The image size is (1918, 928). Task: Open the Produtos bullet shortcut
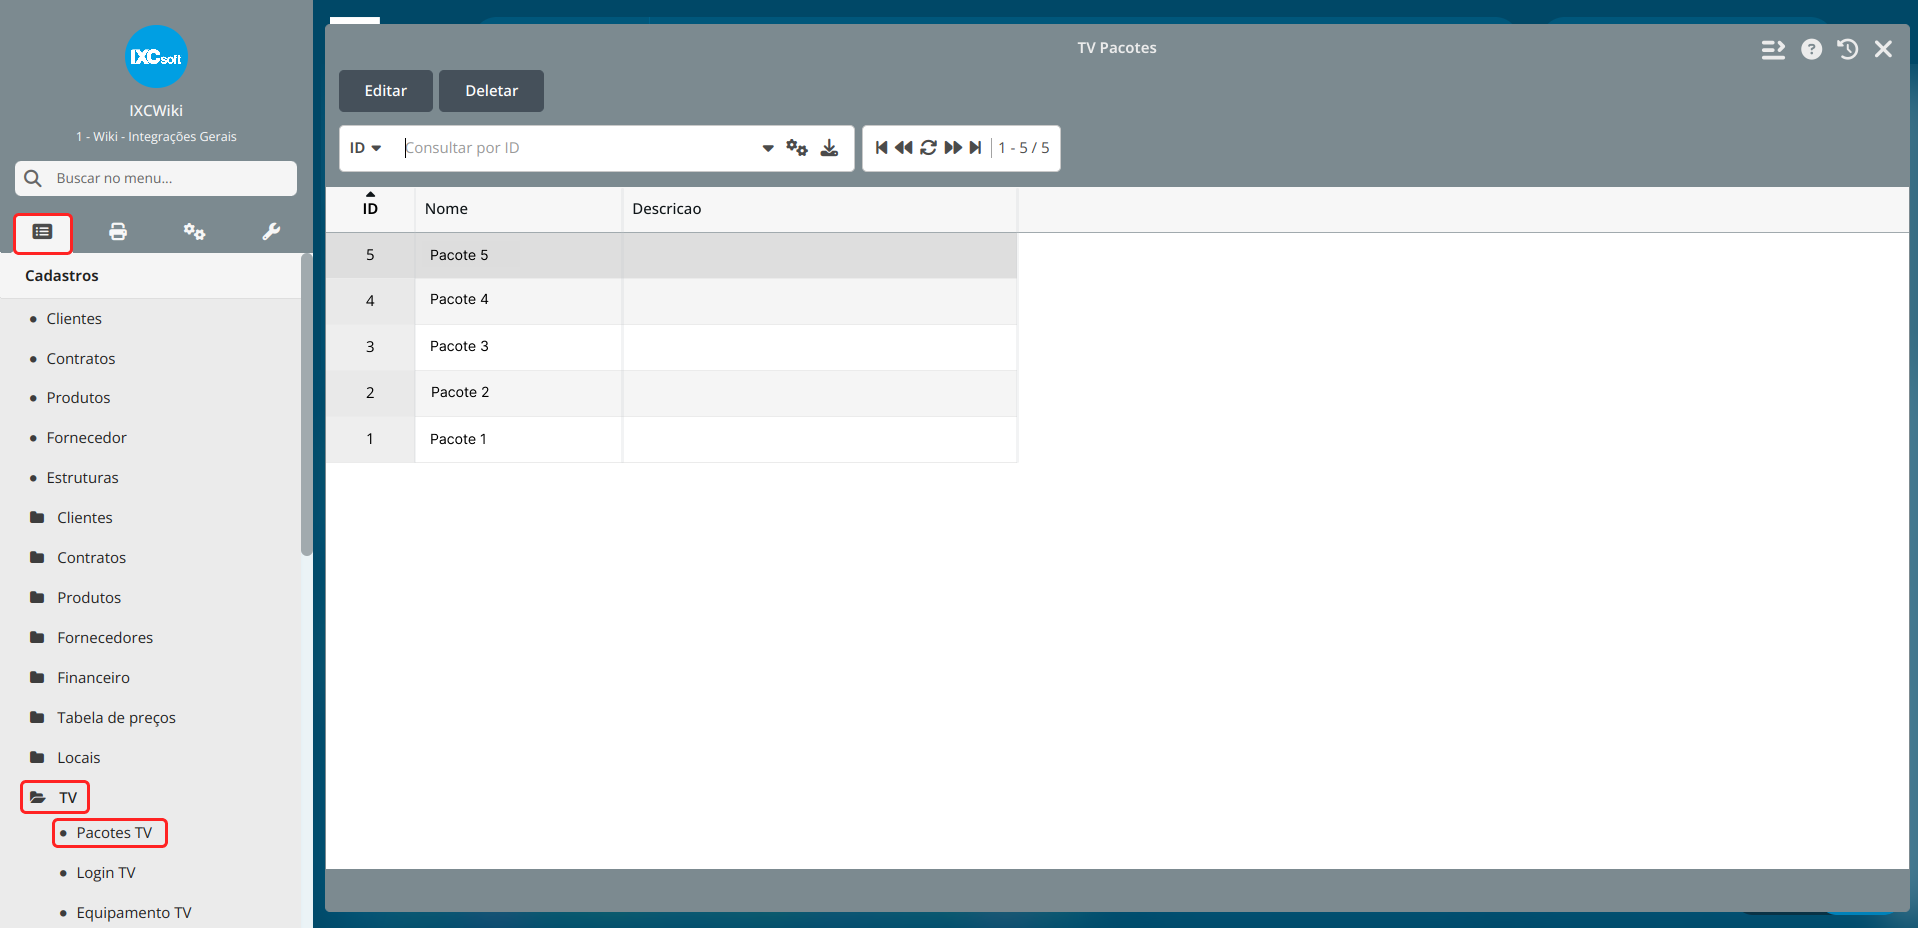coord(78,398)
